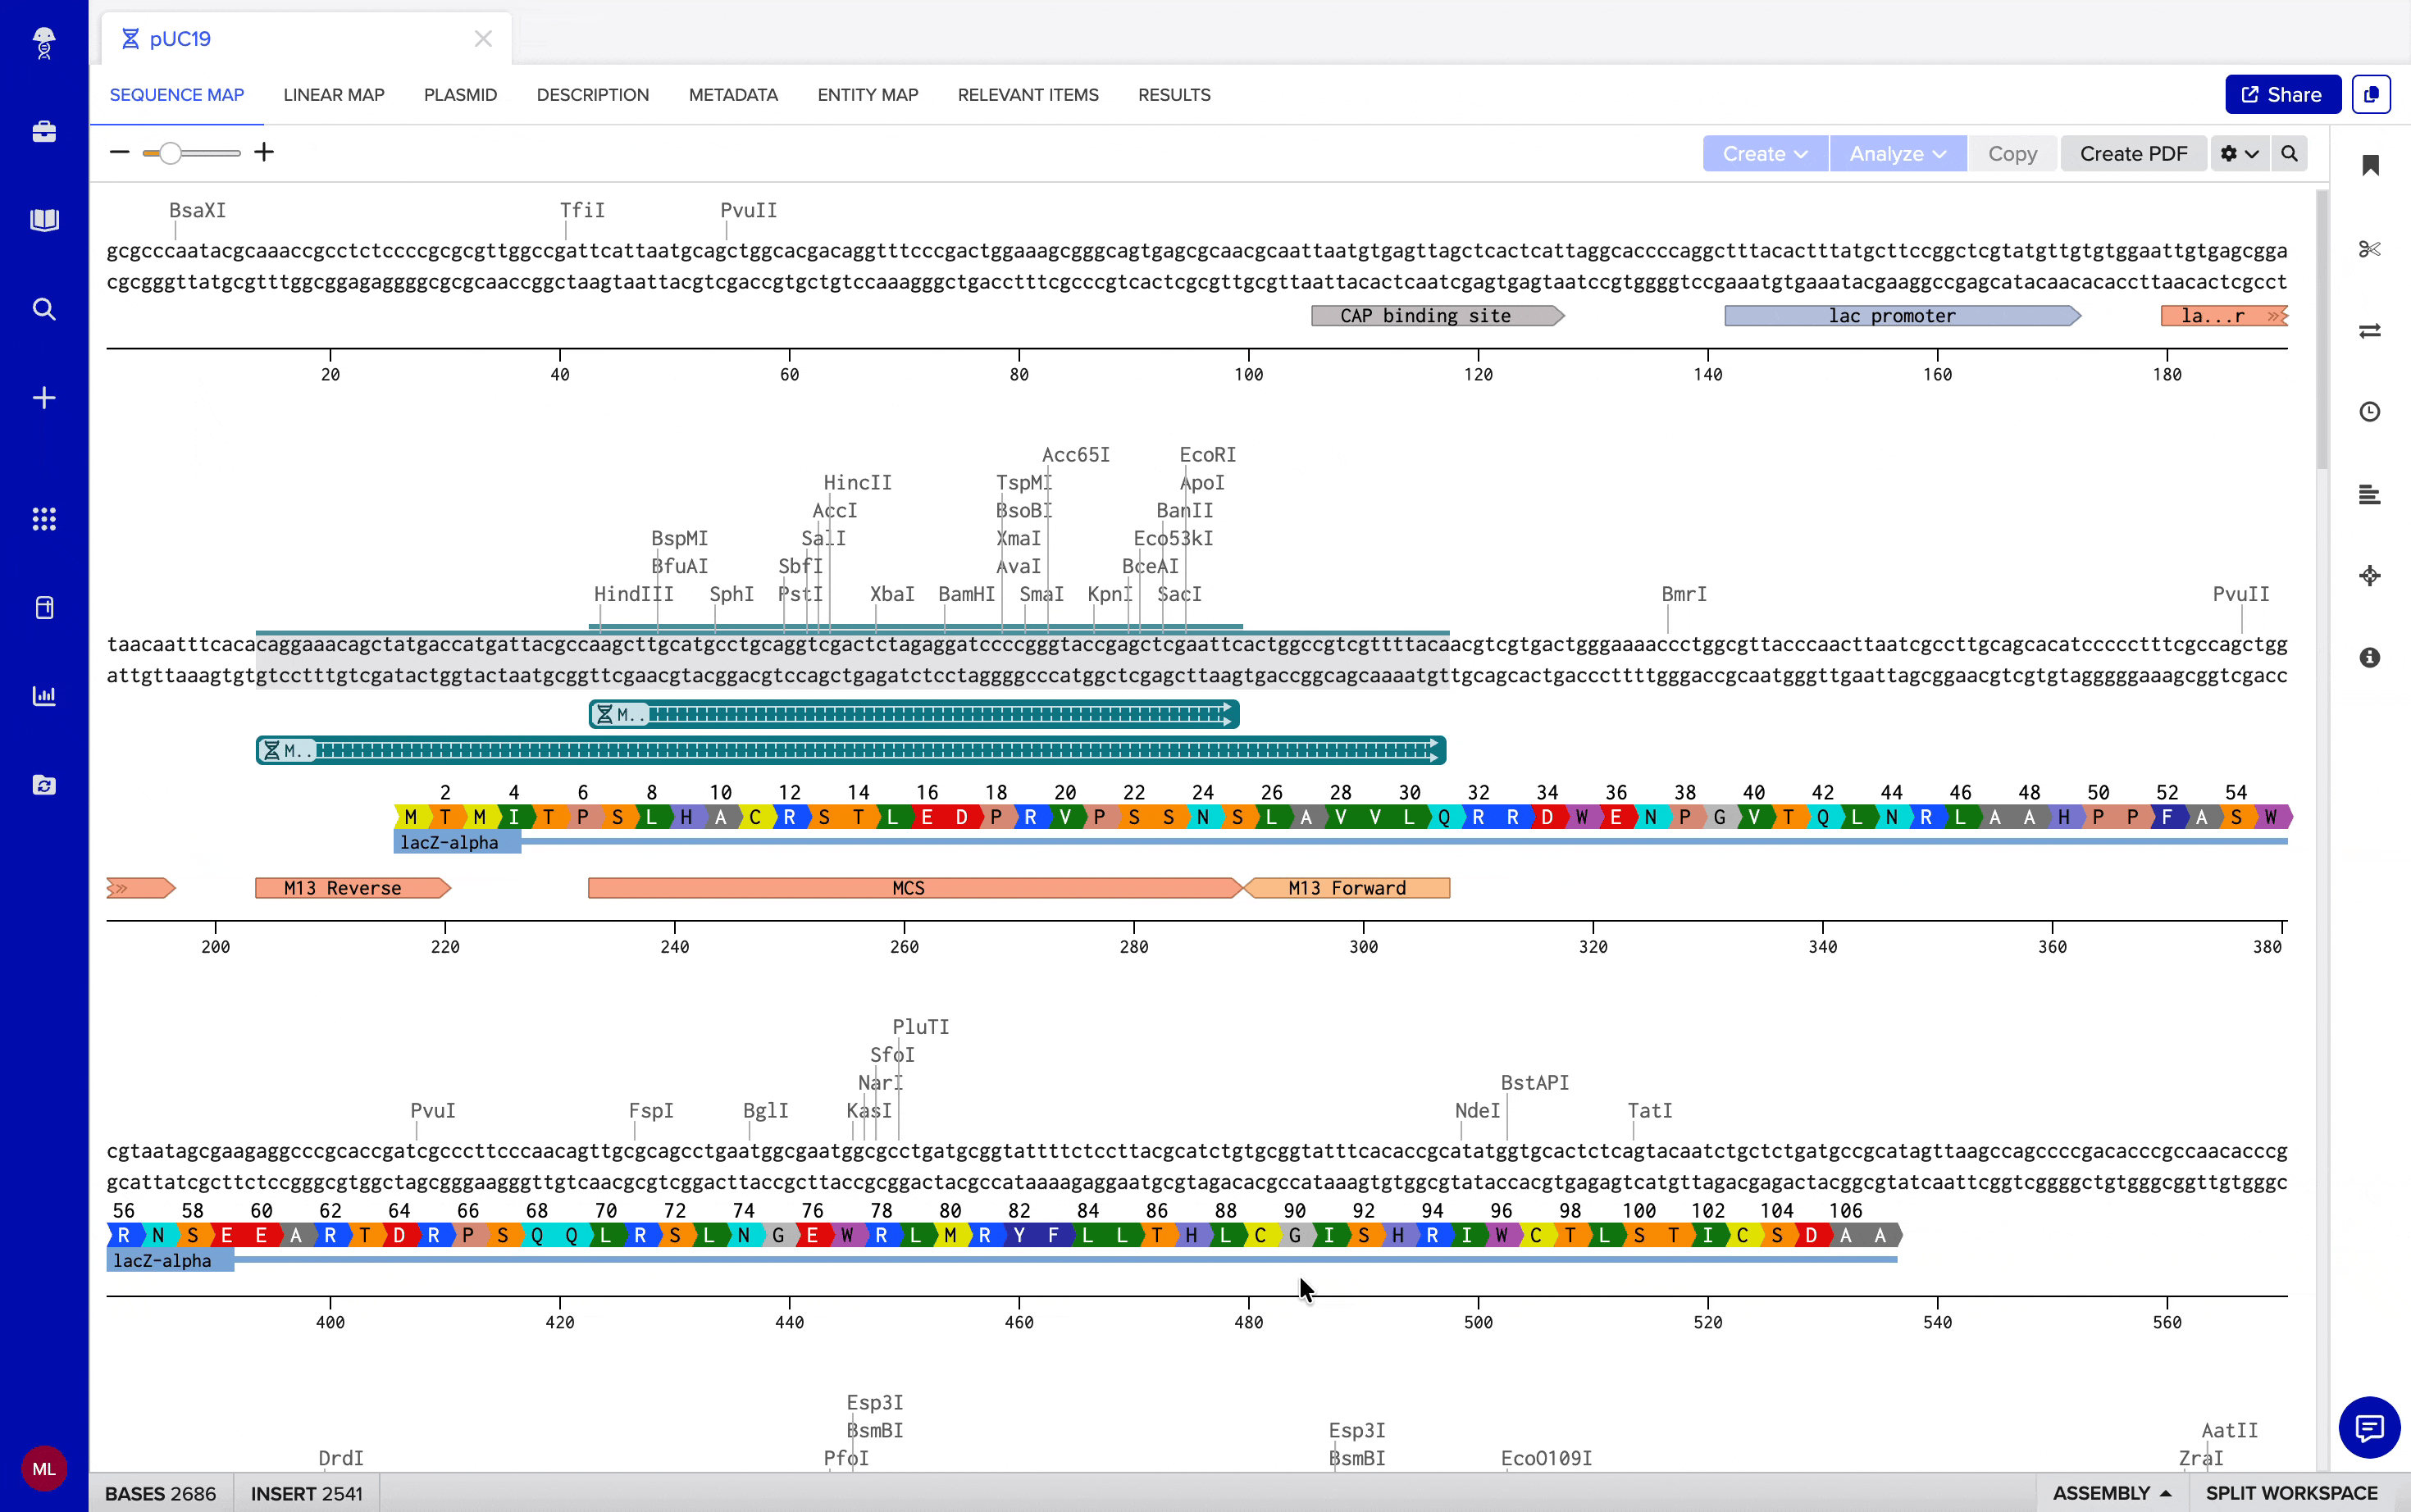Open the Projects briefcase icon
Screen dimensions: 2411x1512
click(44, 131)
